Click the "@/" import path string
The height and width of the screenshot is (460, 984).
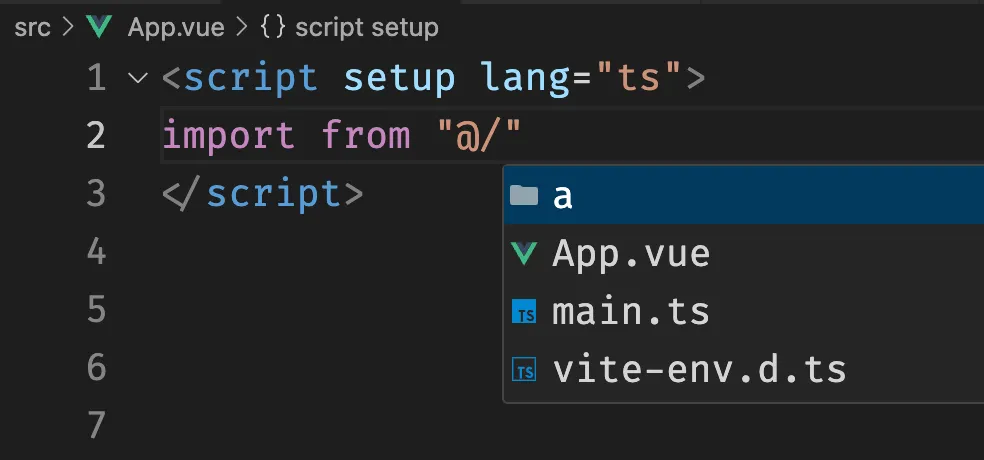[481, 136]
